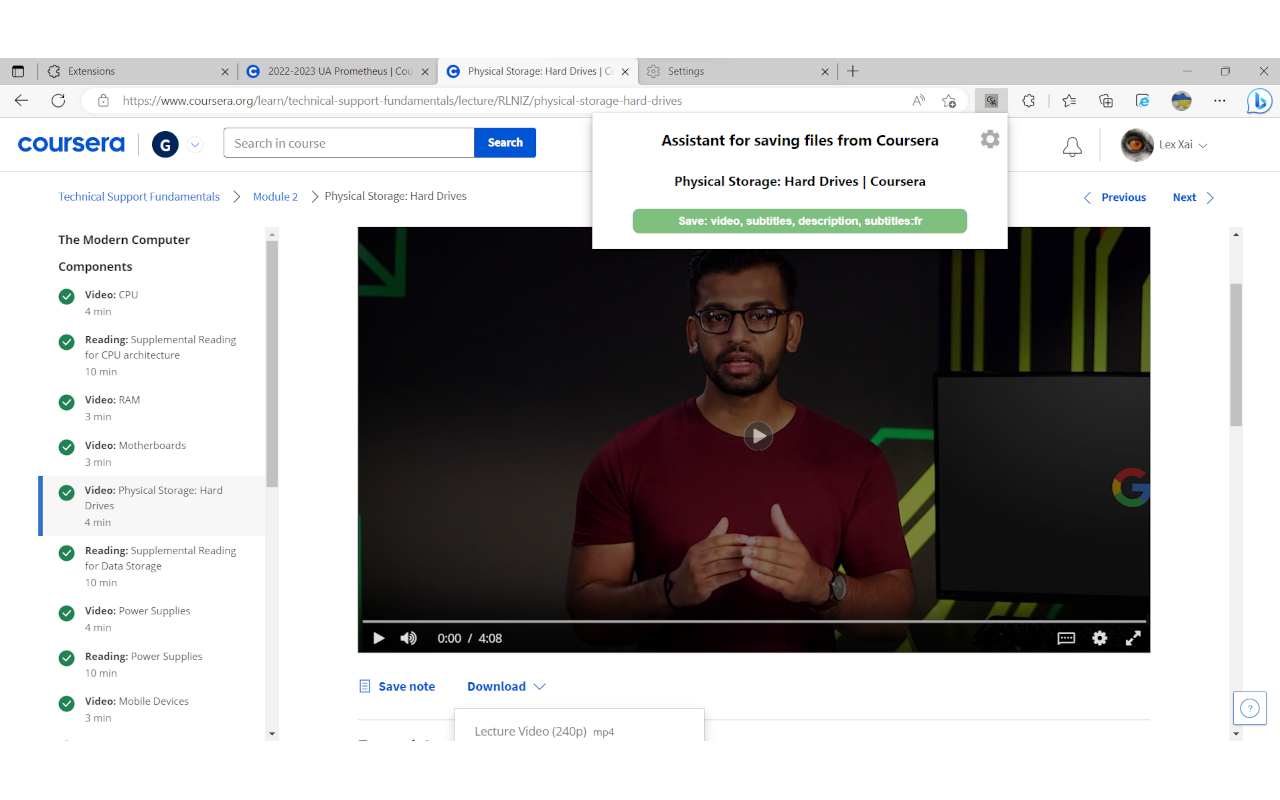This screenshot has width=1280, height=800.
Task: Switch to 2022-2023 UA Prometheus tab
Action: (x=338, y=71)
